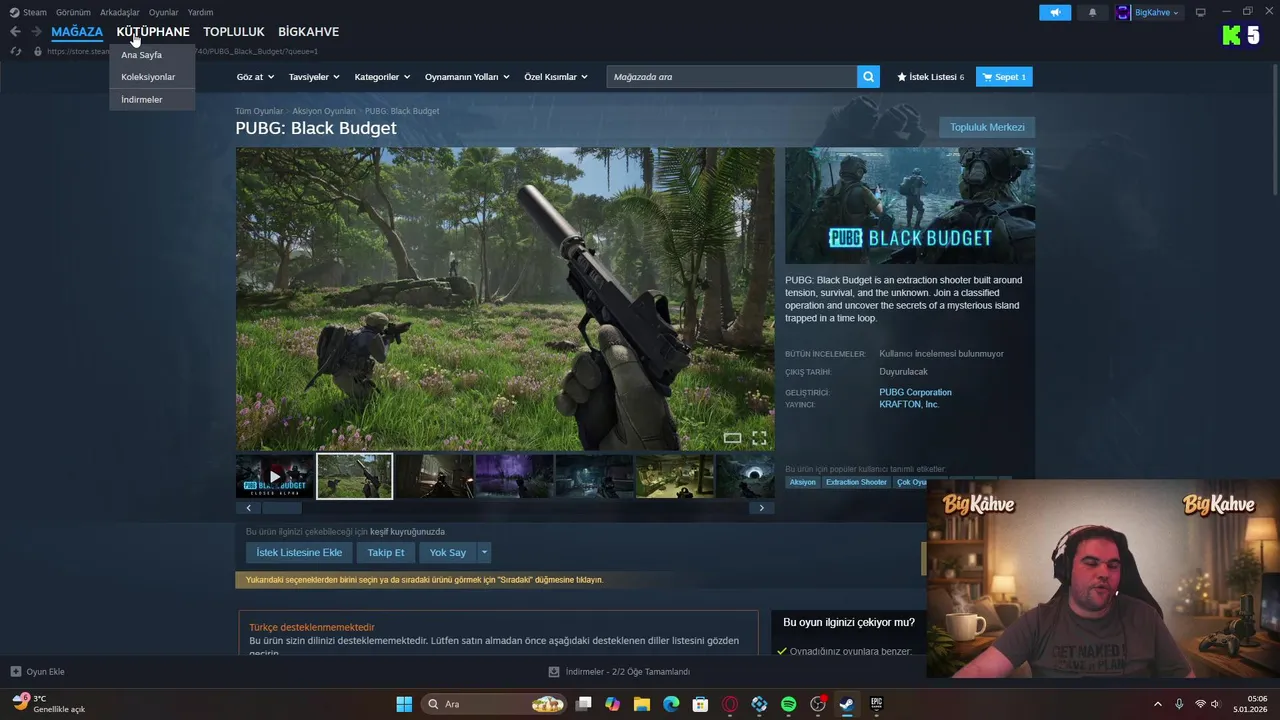Open the Windows Start menu

(404, 704)
